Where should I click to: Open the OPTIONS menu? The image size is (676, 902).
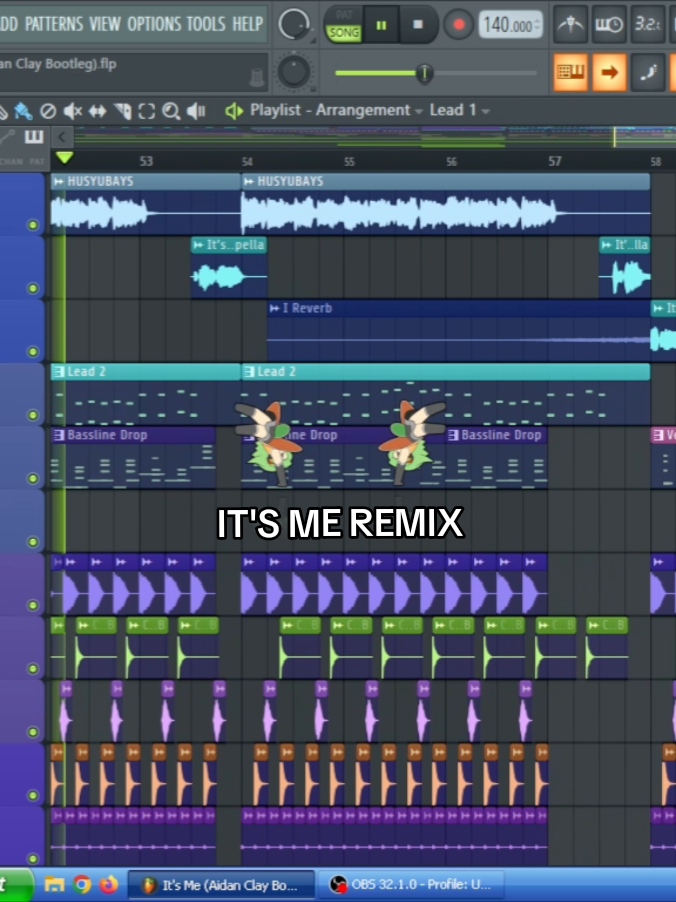coord(153,24)
